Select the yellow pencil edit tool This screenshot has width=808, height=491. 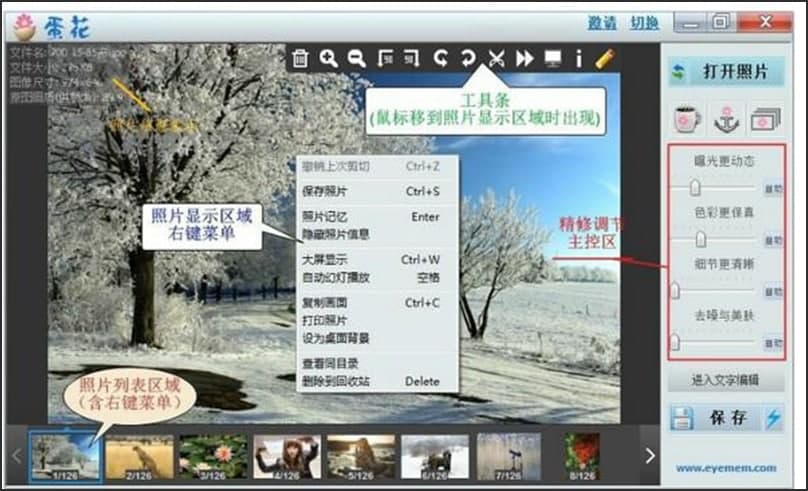[605, 59]
